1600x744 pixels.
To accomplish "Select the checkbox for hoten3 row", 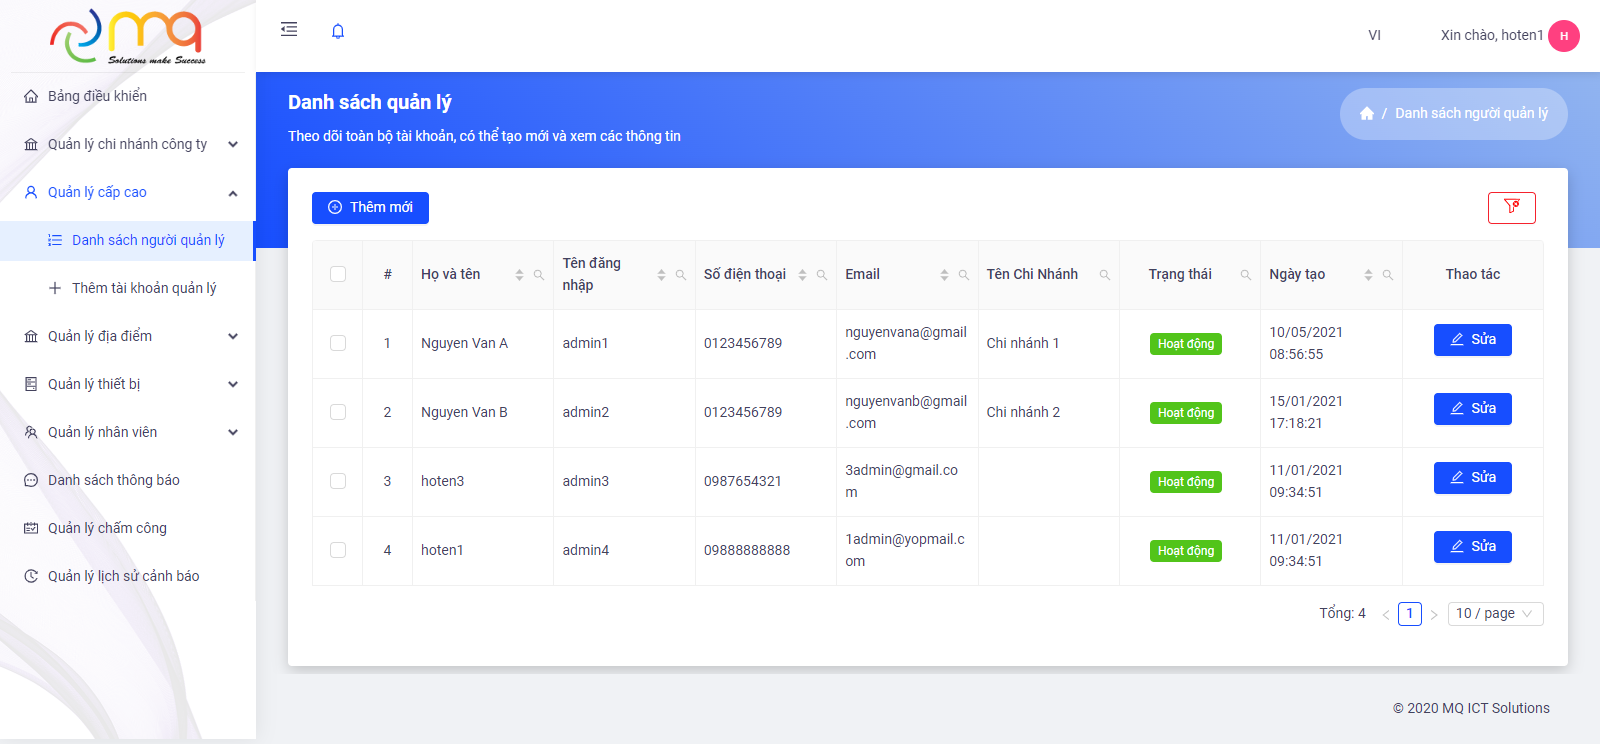I will tap(338, 481).
